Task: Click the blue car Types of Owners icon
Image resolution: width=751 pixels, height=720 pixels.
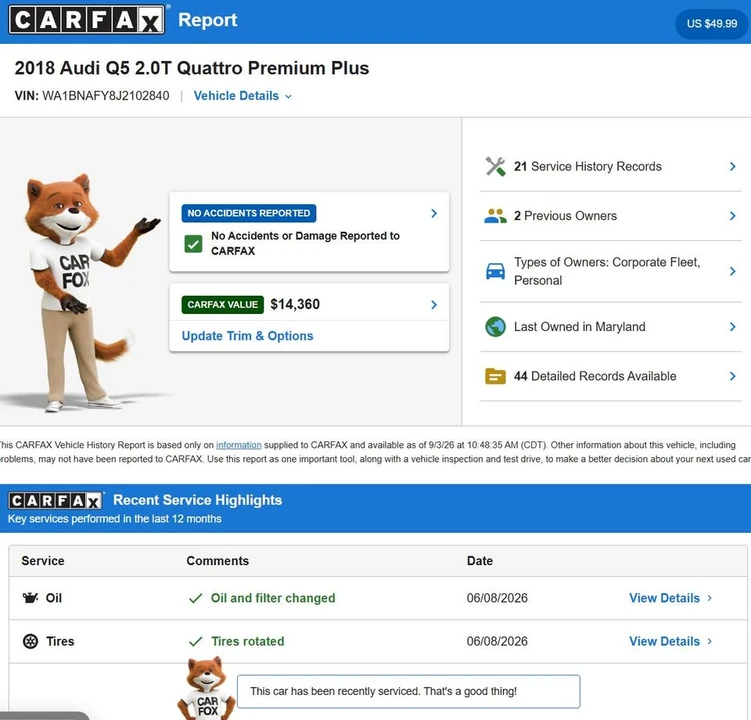Action: (495, 271)
